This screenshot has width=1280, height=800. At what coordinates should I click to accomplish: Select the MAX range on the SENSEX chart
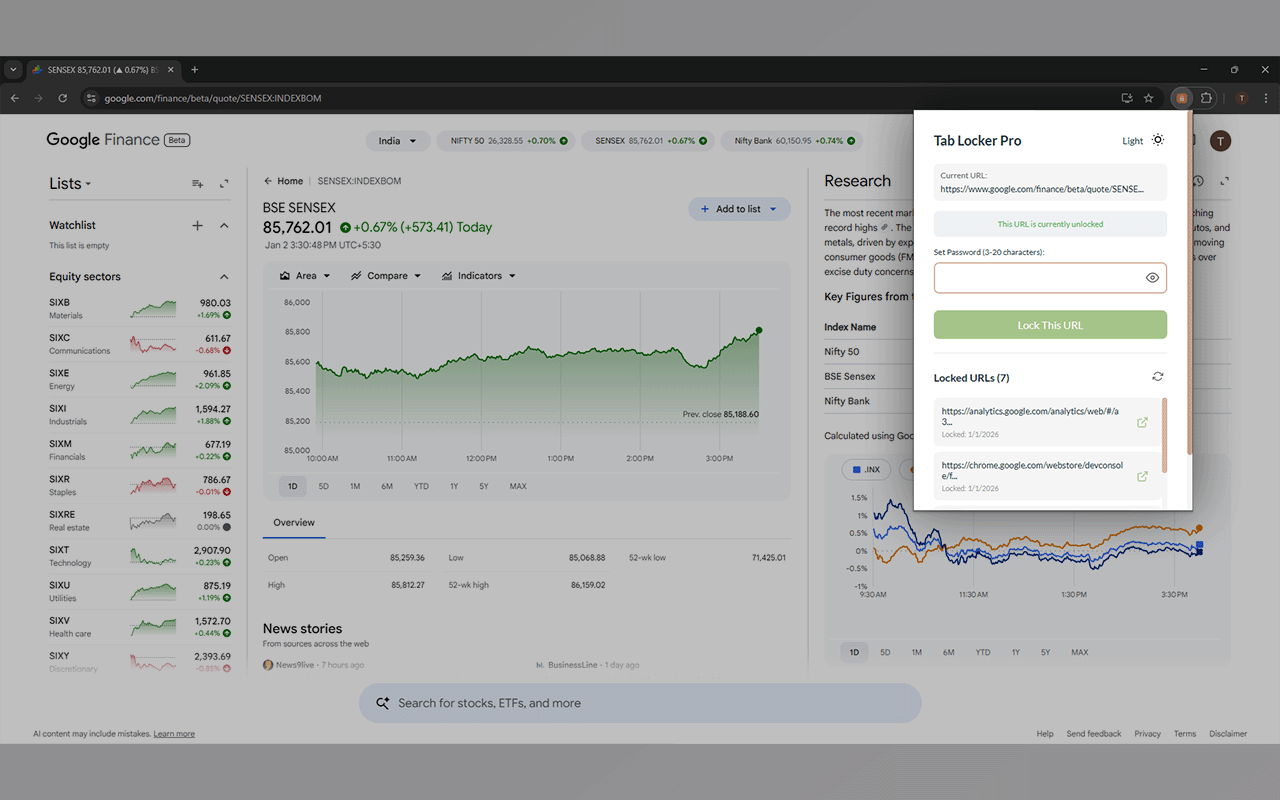point(518,487)
